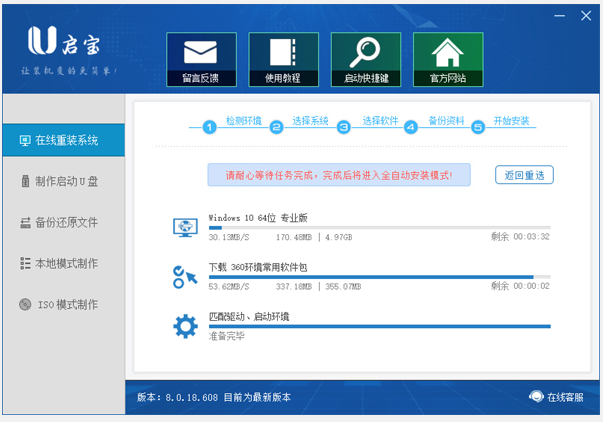This screenshot has width=603, height=422.
Task: Click the 360环境常用软件包 checklist cursor icon
Action: pos(185,277)
